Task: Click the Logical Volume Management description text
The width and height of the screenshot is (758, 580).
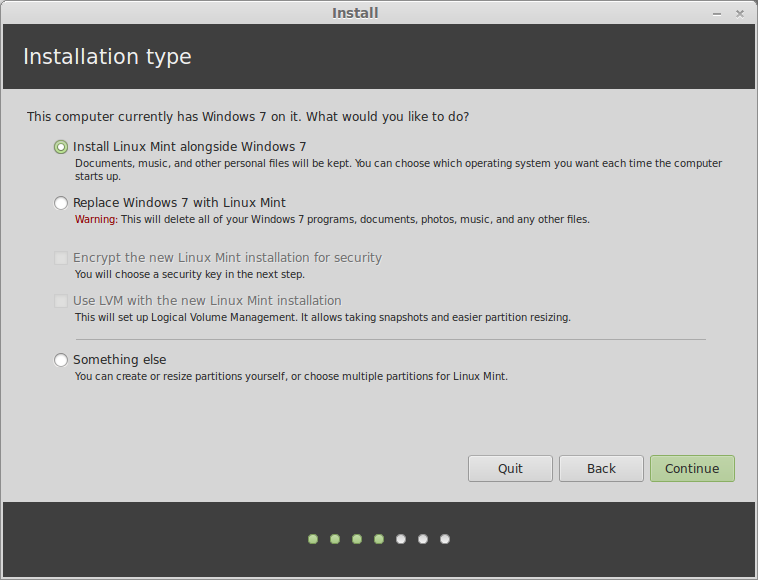Action: pos(322,318)
